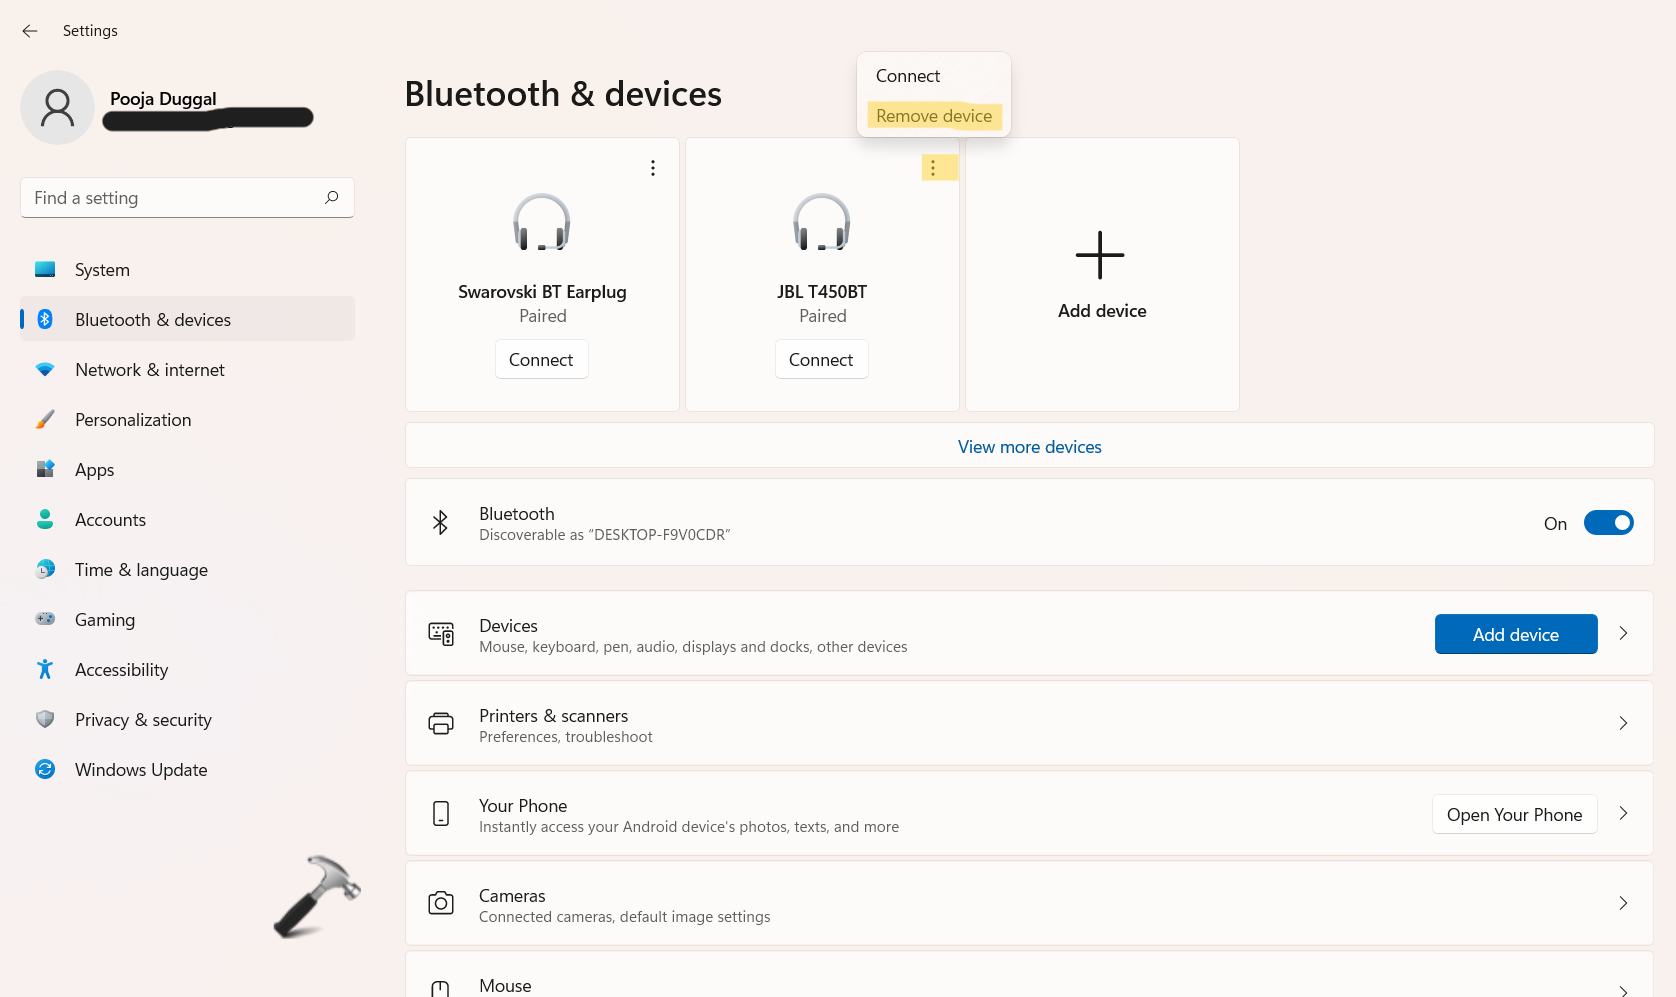Select Remove device from context menu
The height and width of the screenshot is (997, 1676).
point(934,116)
